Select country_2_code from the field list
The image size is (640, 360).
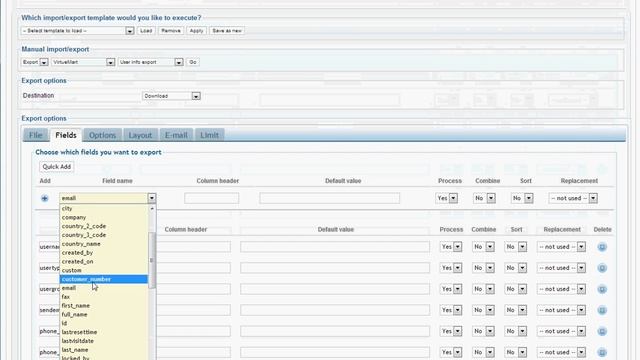(x=104, y=226)
